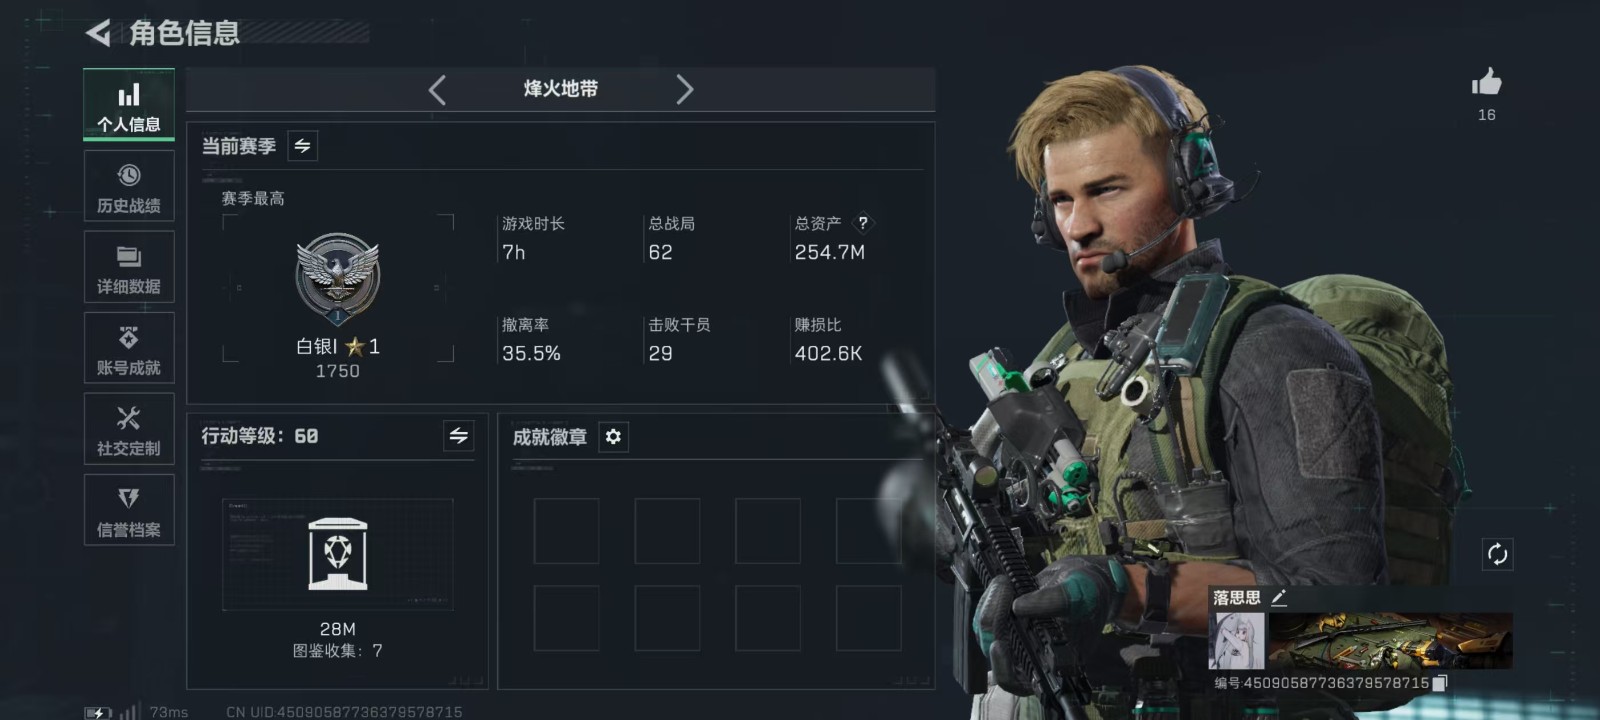Click the question mark next to 总资产

tap(863, 223)
